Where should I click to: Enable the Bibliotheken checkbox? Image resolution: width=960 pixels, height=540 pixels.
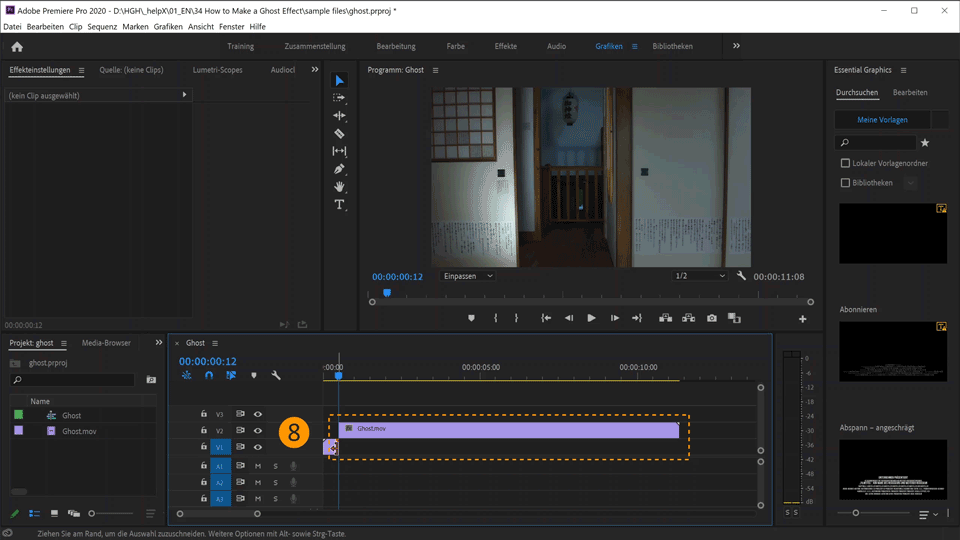pyautogui.click(x=845, y=183)
